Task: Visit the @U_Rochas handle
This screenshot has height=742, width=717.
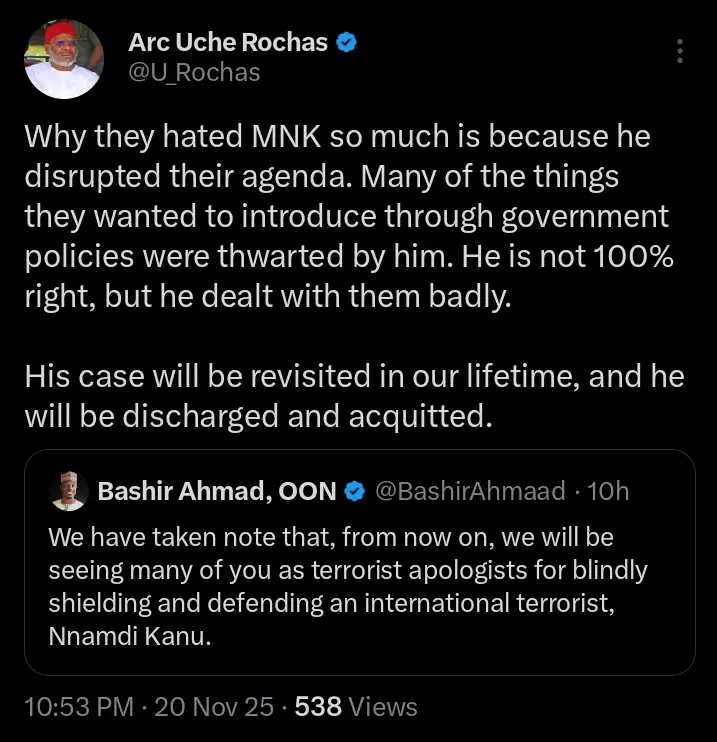Action: [194, 72]
